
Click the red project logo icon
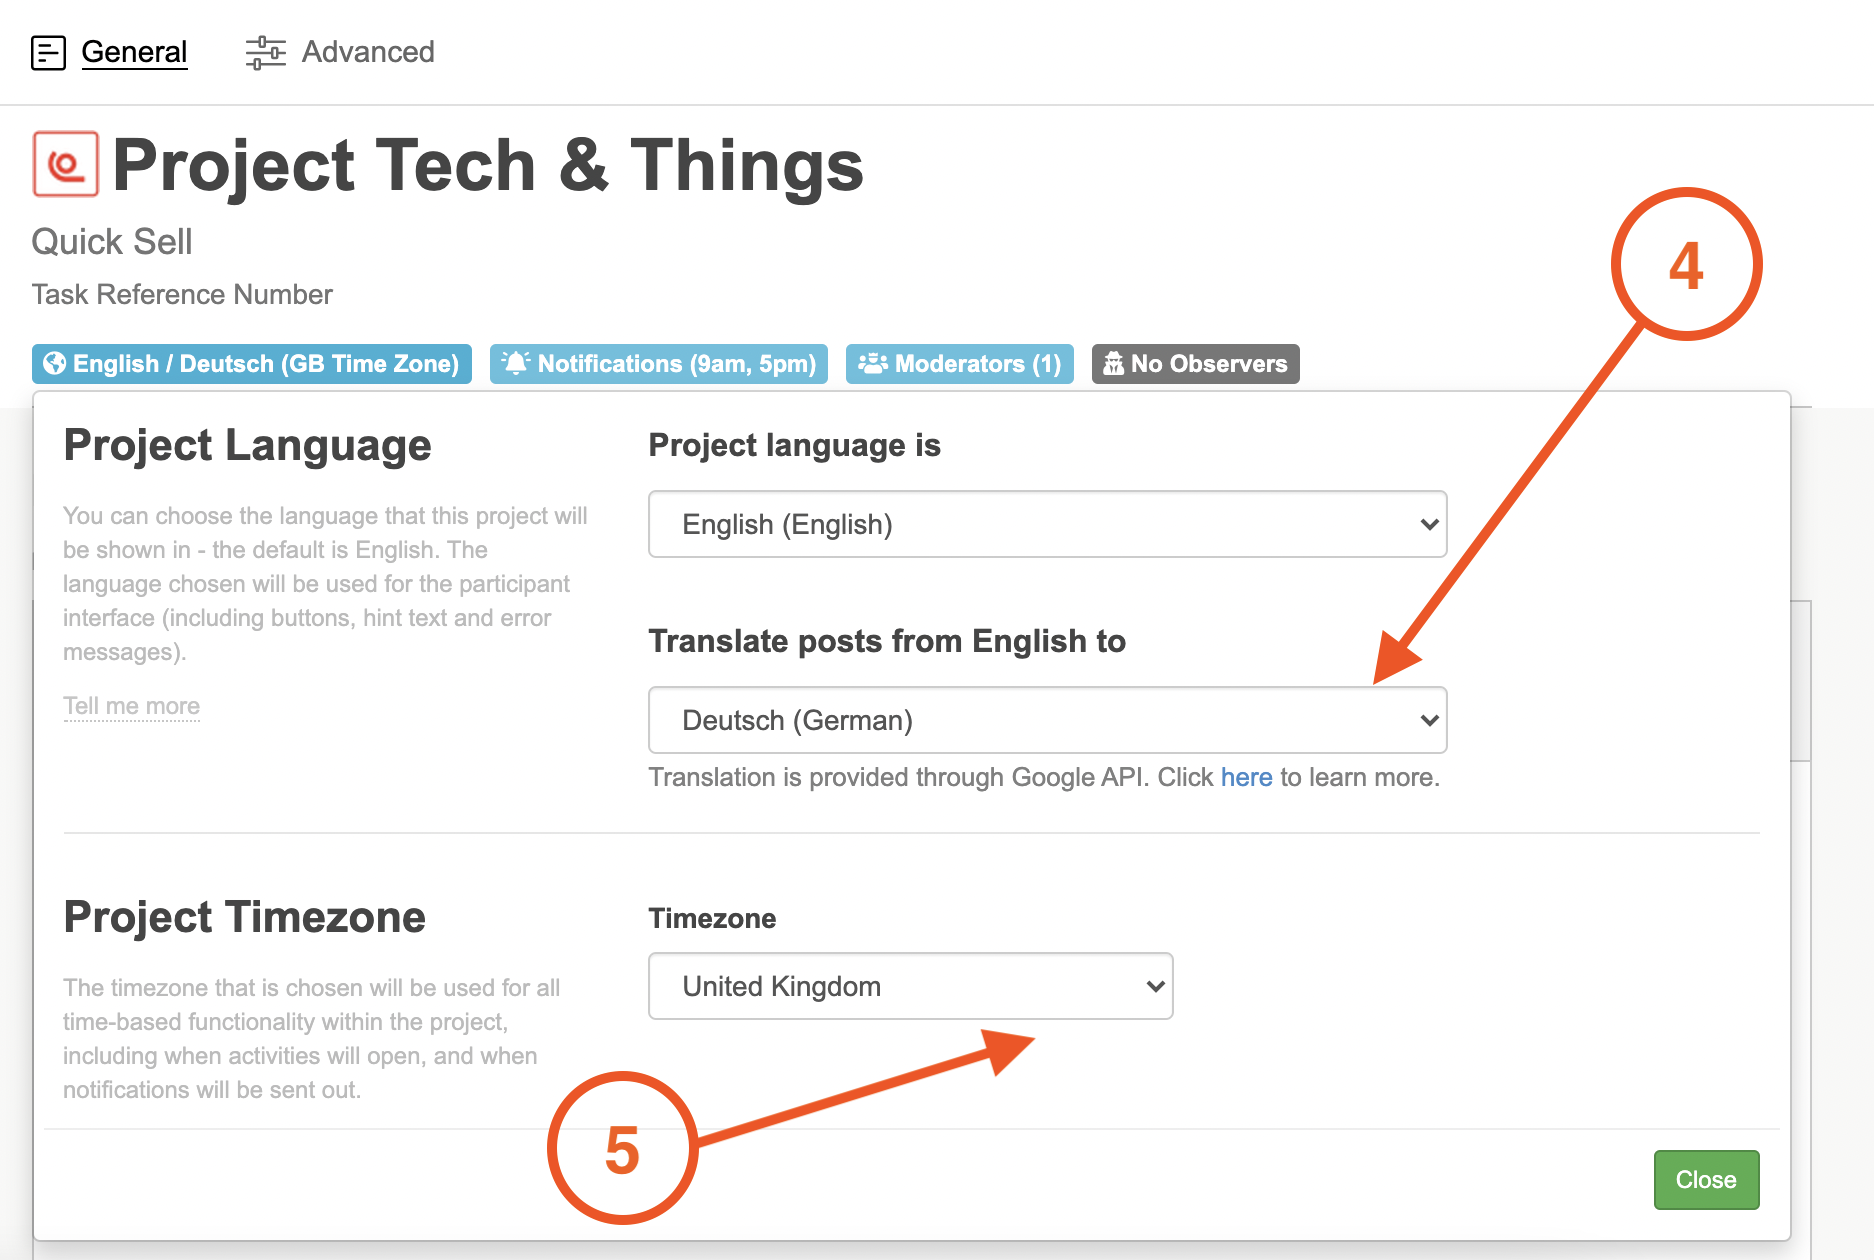(66, 164)
